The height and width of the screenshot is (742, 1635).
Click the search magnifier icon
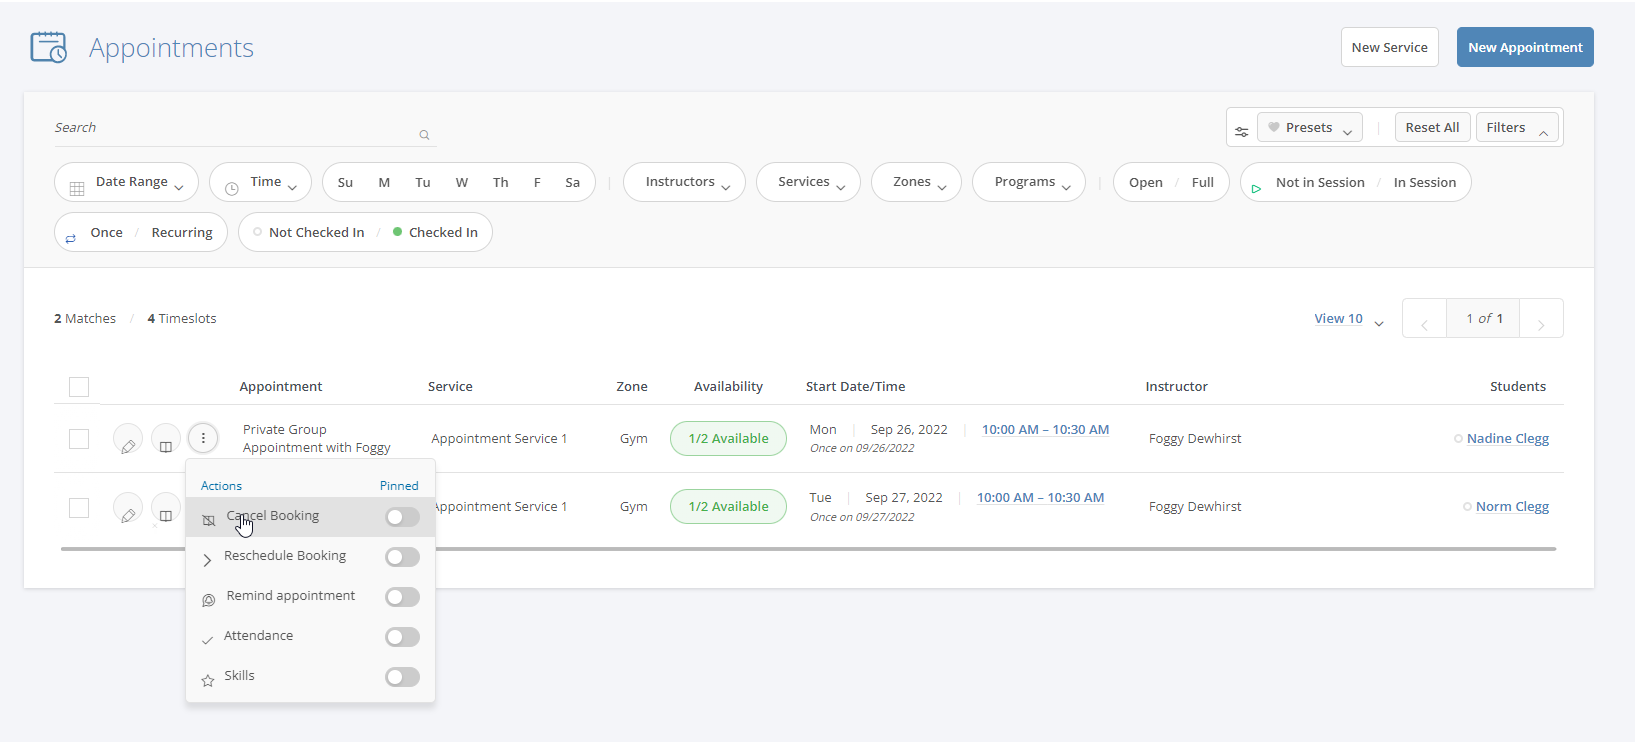coord(424,135)
